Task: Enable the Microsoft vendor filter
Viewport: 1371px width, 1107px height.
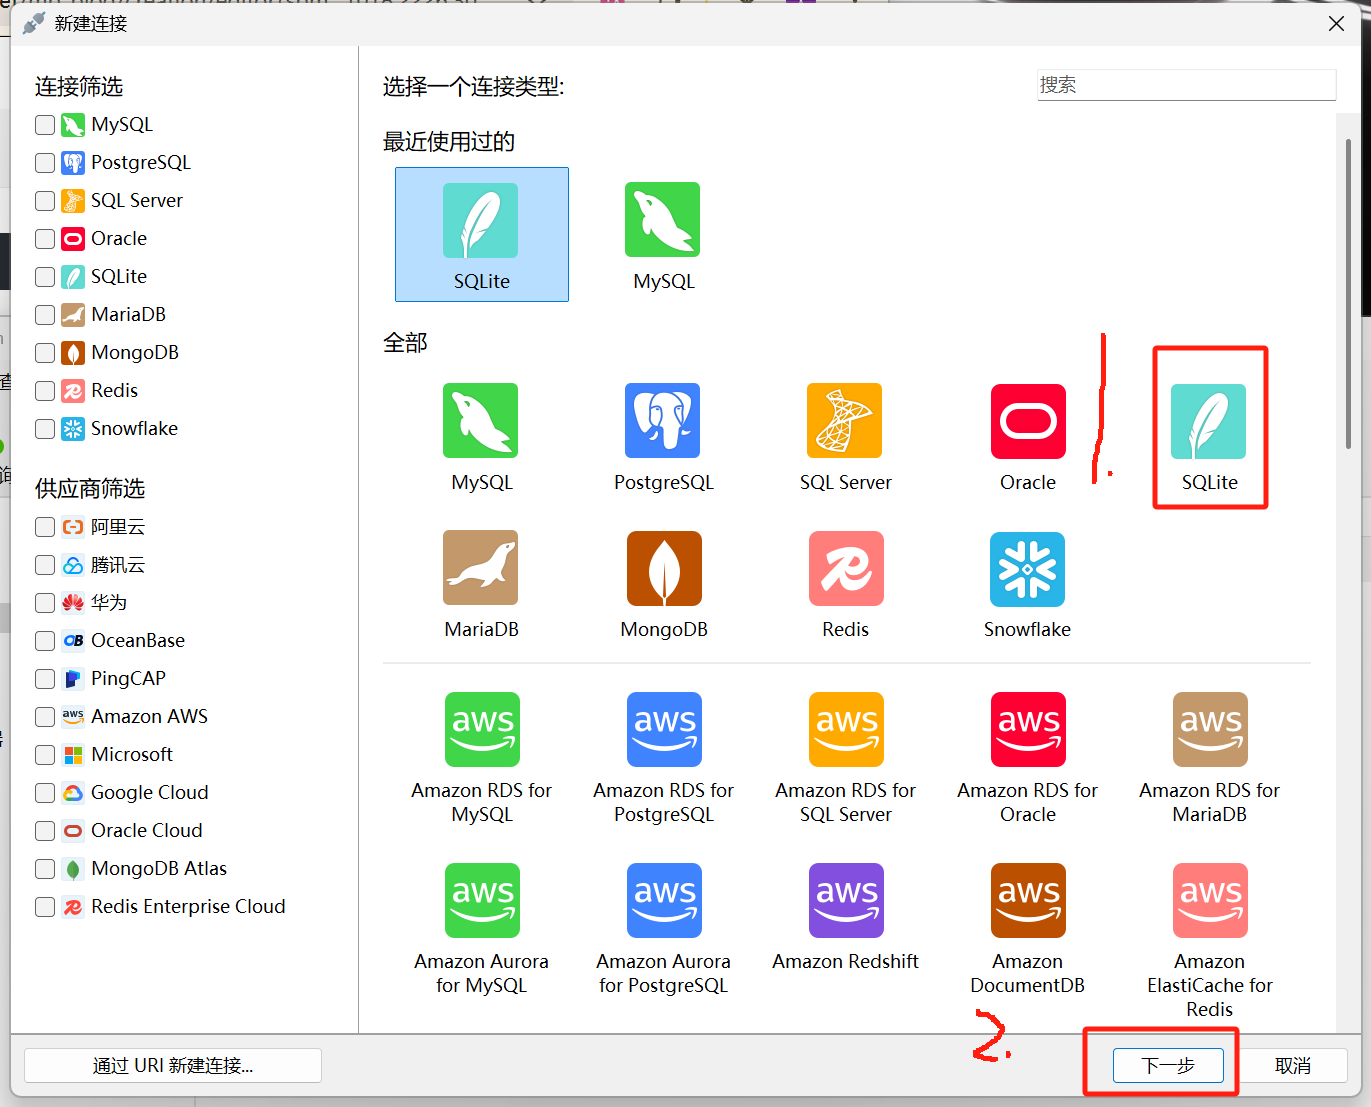Action: pos(45,755)
